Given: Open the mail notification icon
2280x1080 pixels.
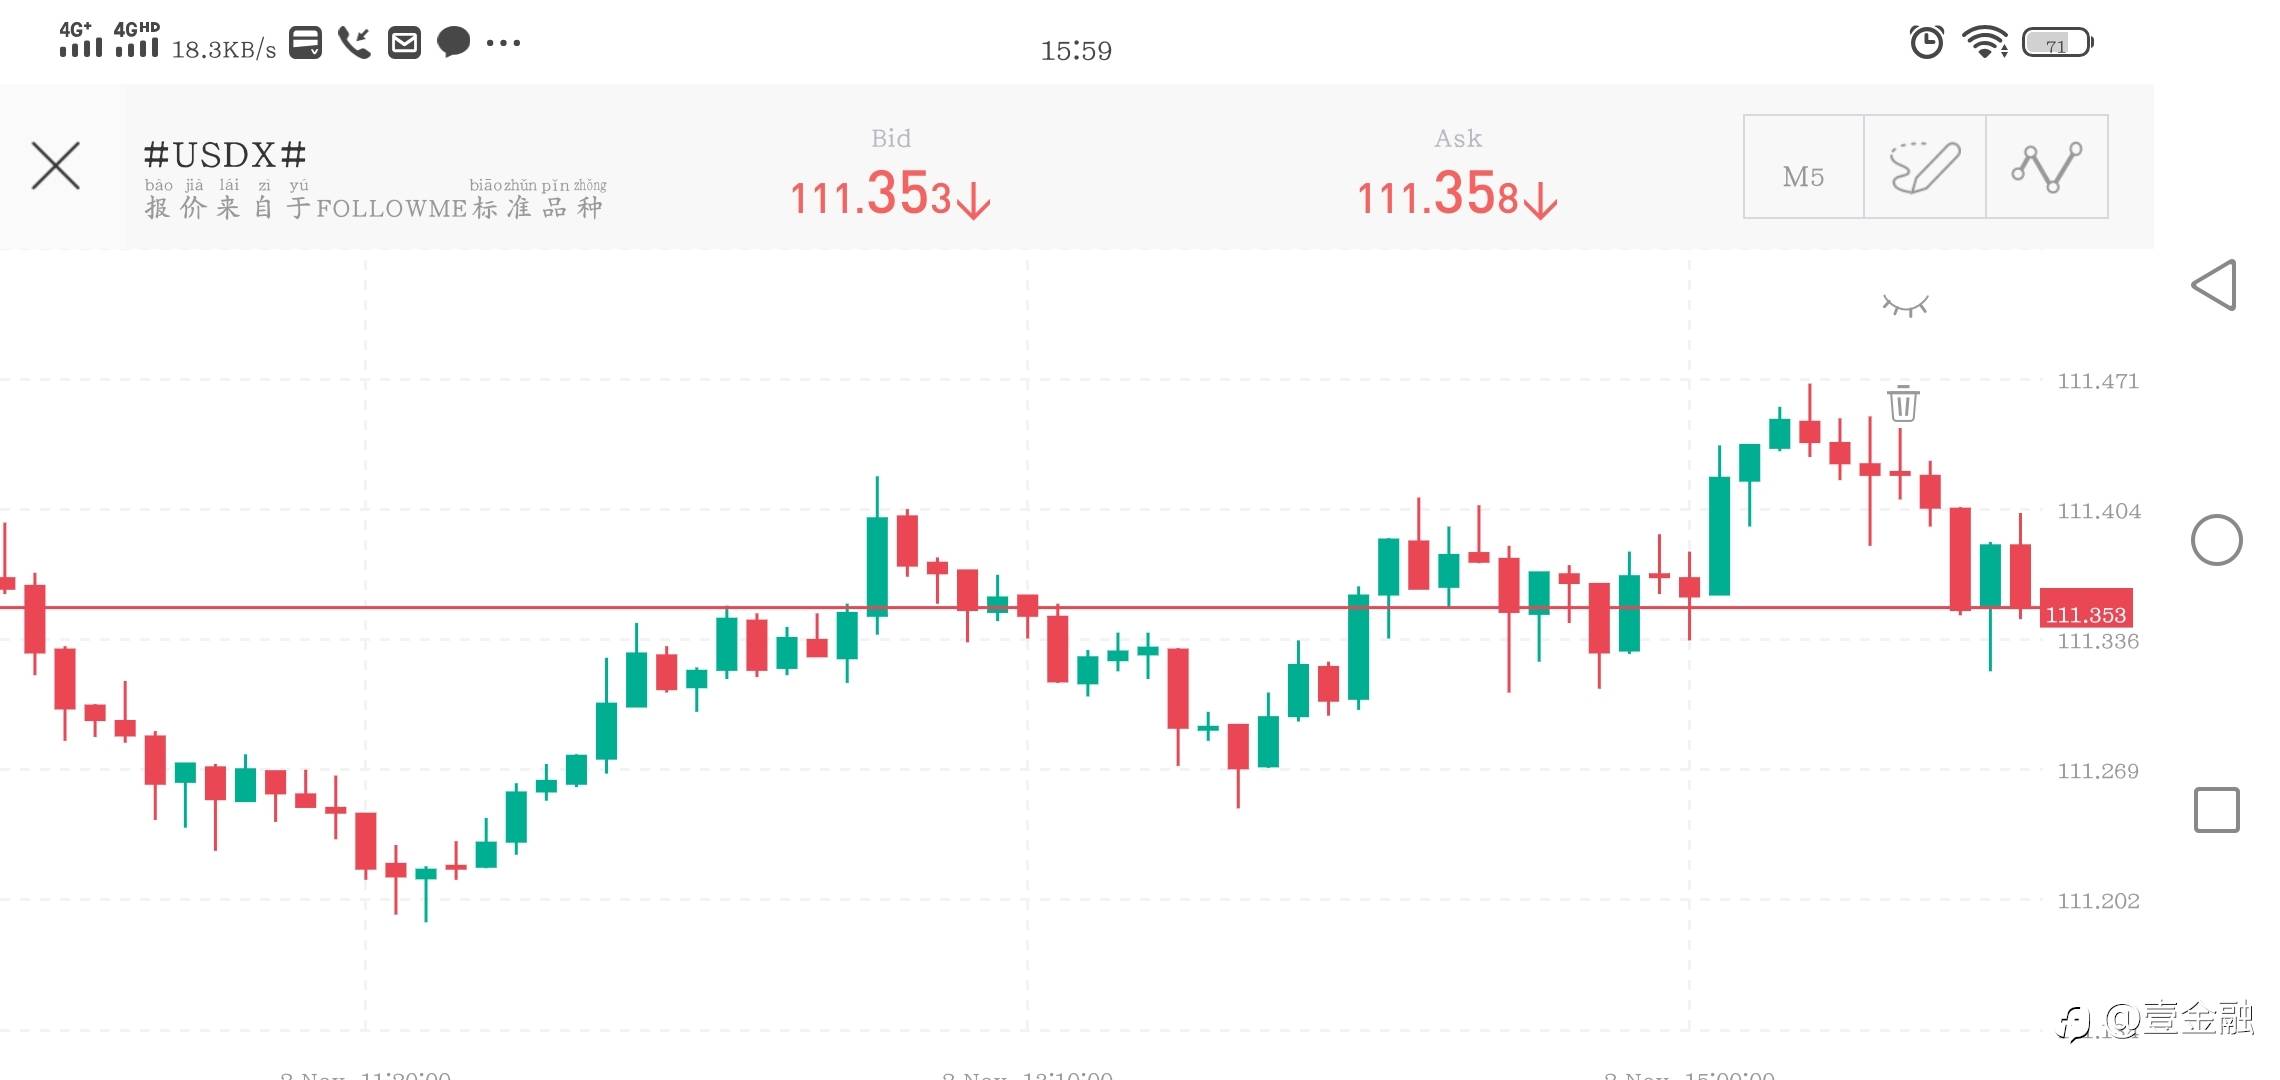Looking at the screenshot, I should 404,43.
